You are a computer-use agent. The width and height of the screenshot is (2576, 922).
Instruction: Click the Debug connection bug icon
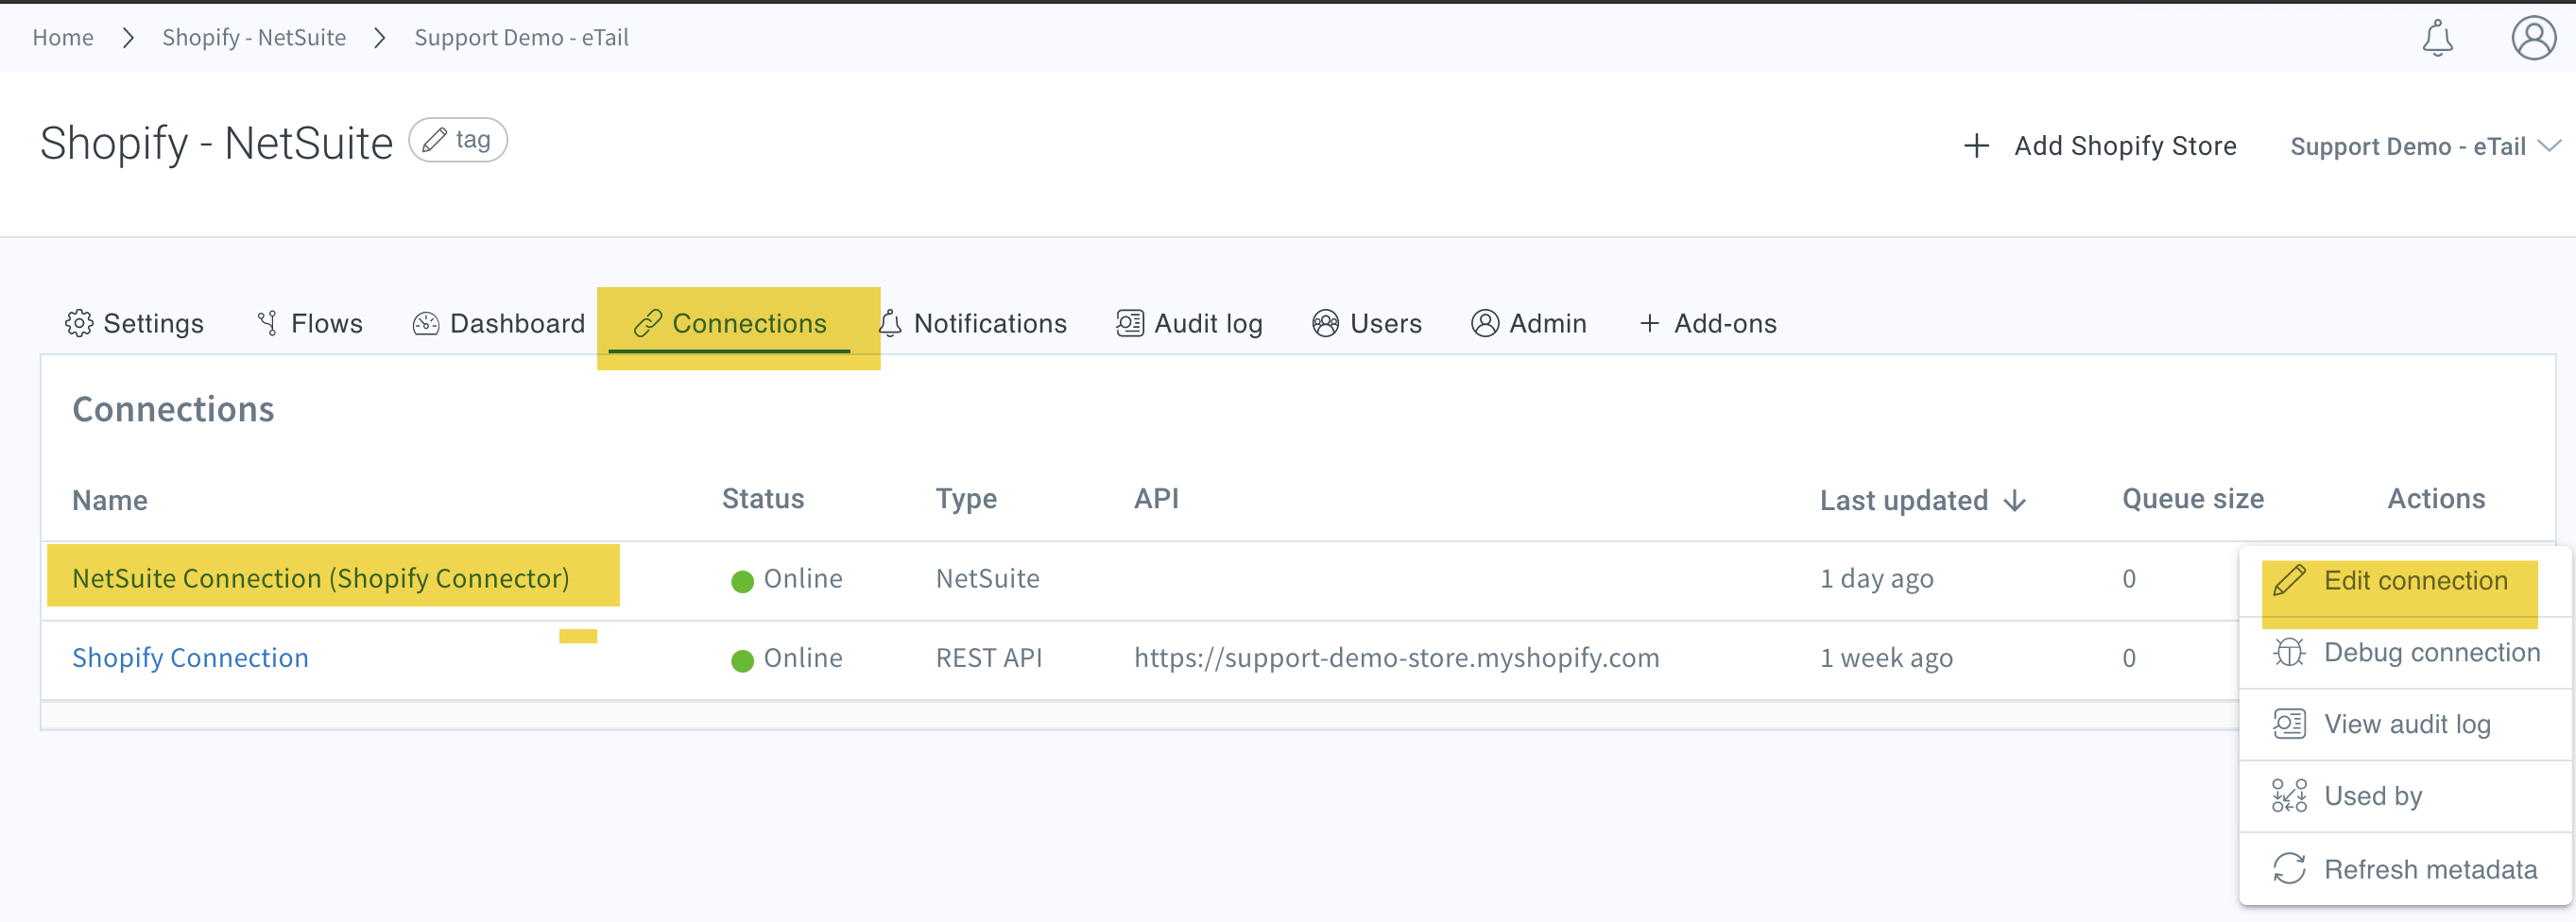click(2290, 652)
